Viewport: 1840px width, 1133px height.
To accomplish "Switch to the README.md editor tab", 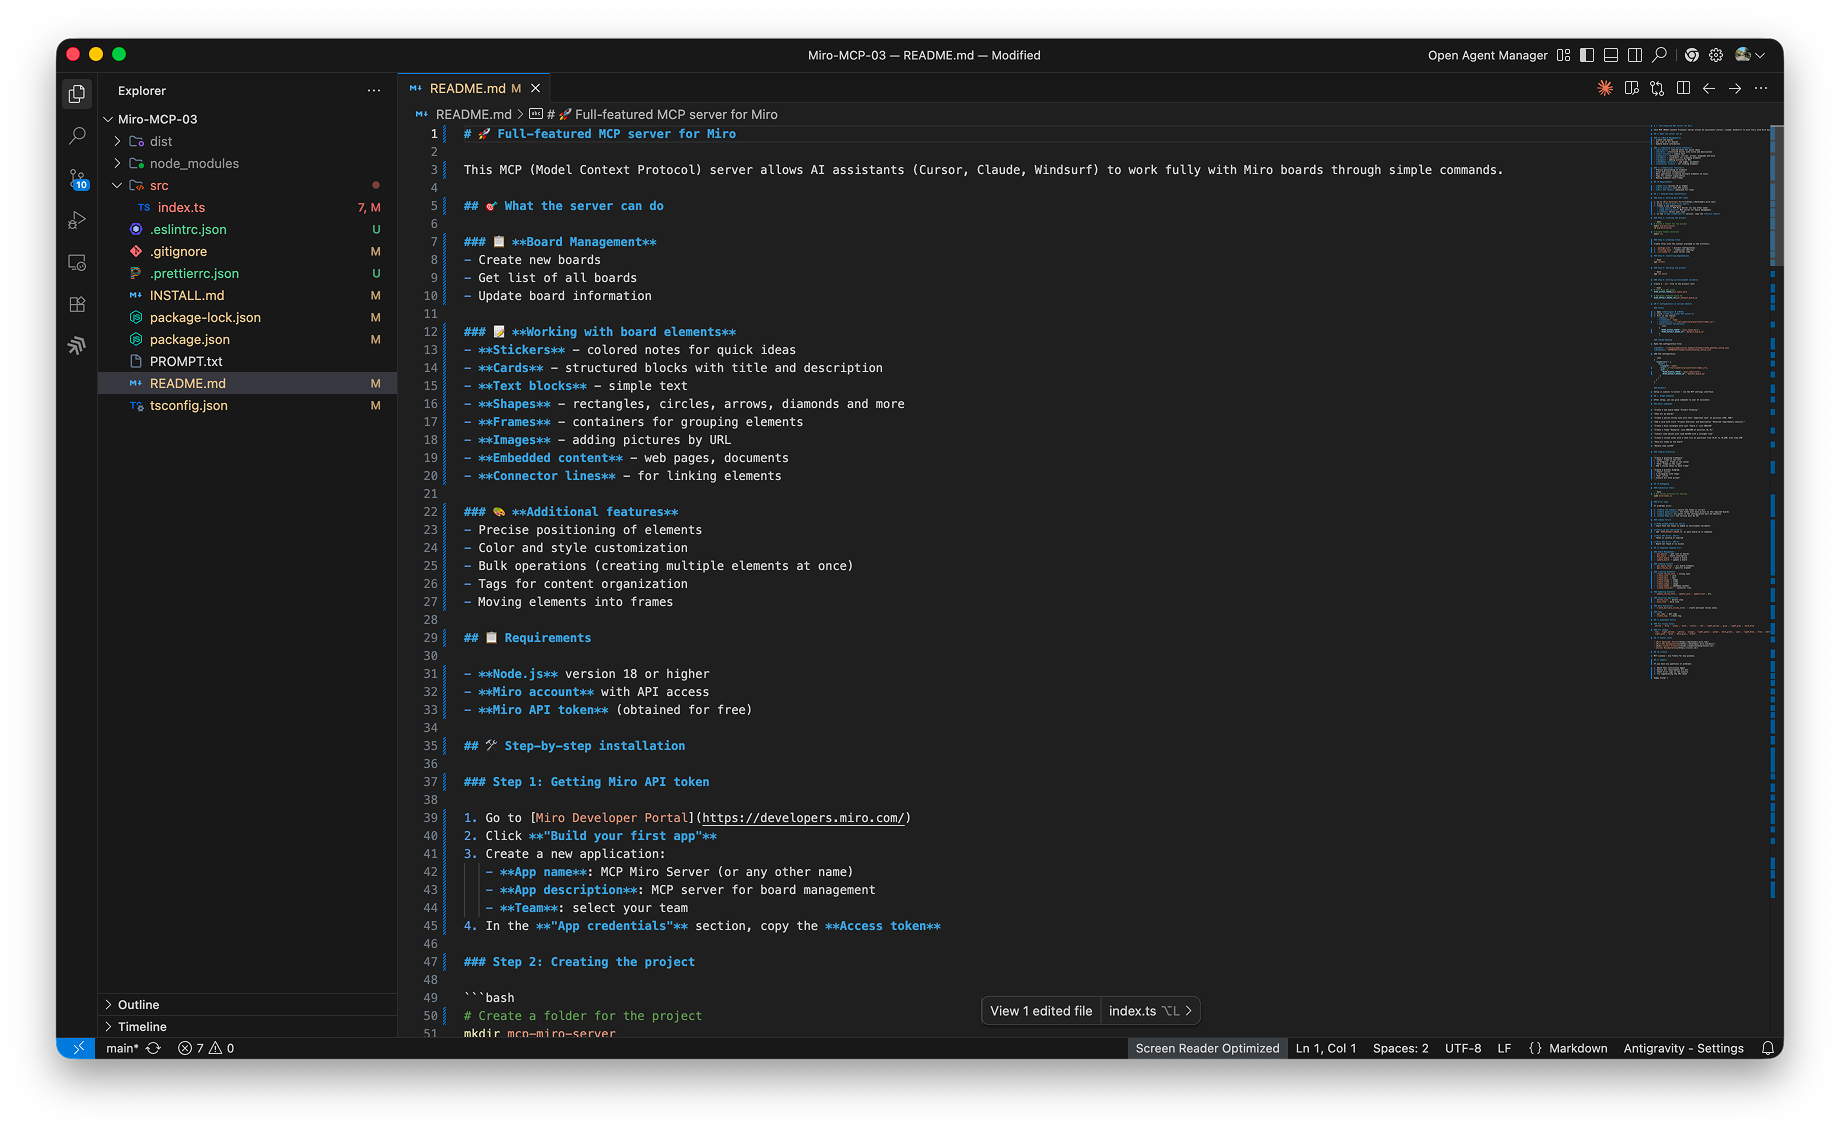I will (470, 88).
